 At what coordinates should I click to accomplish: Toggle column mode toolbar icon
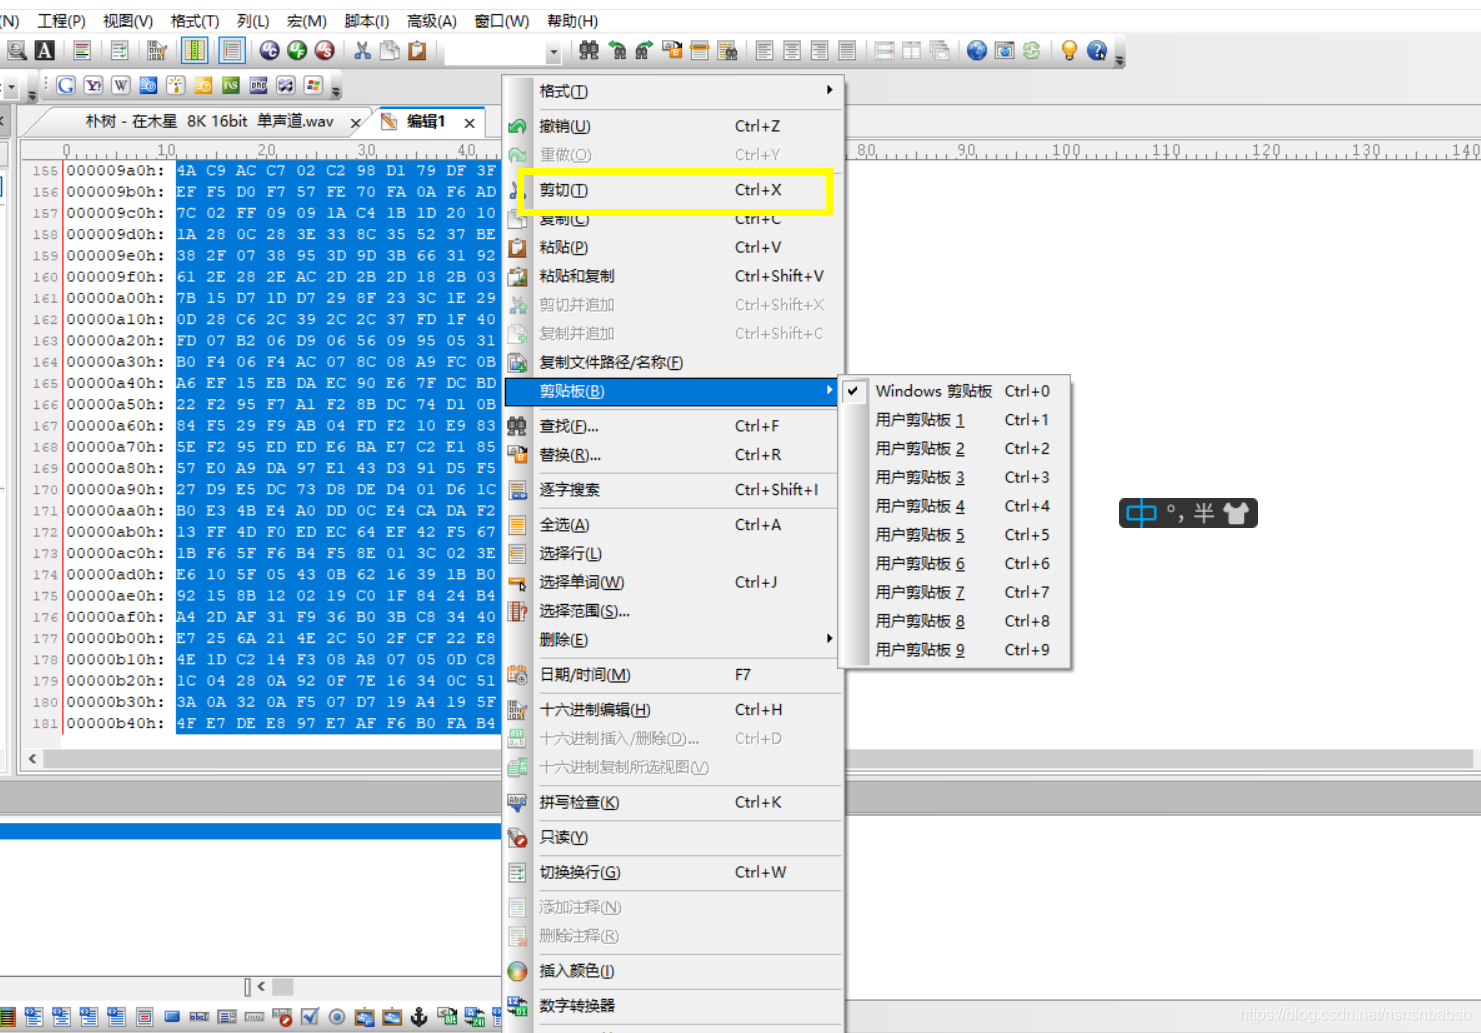pos(195,50)
